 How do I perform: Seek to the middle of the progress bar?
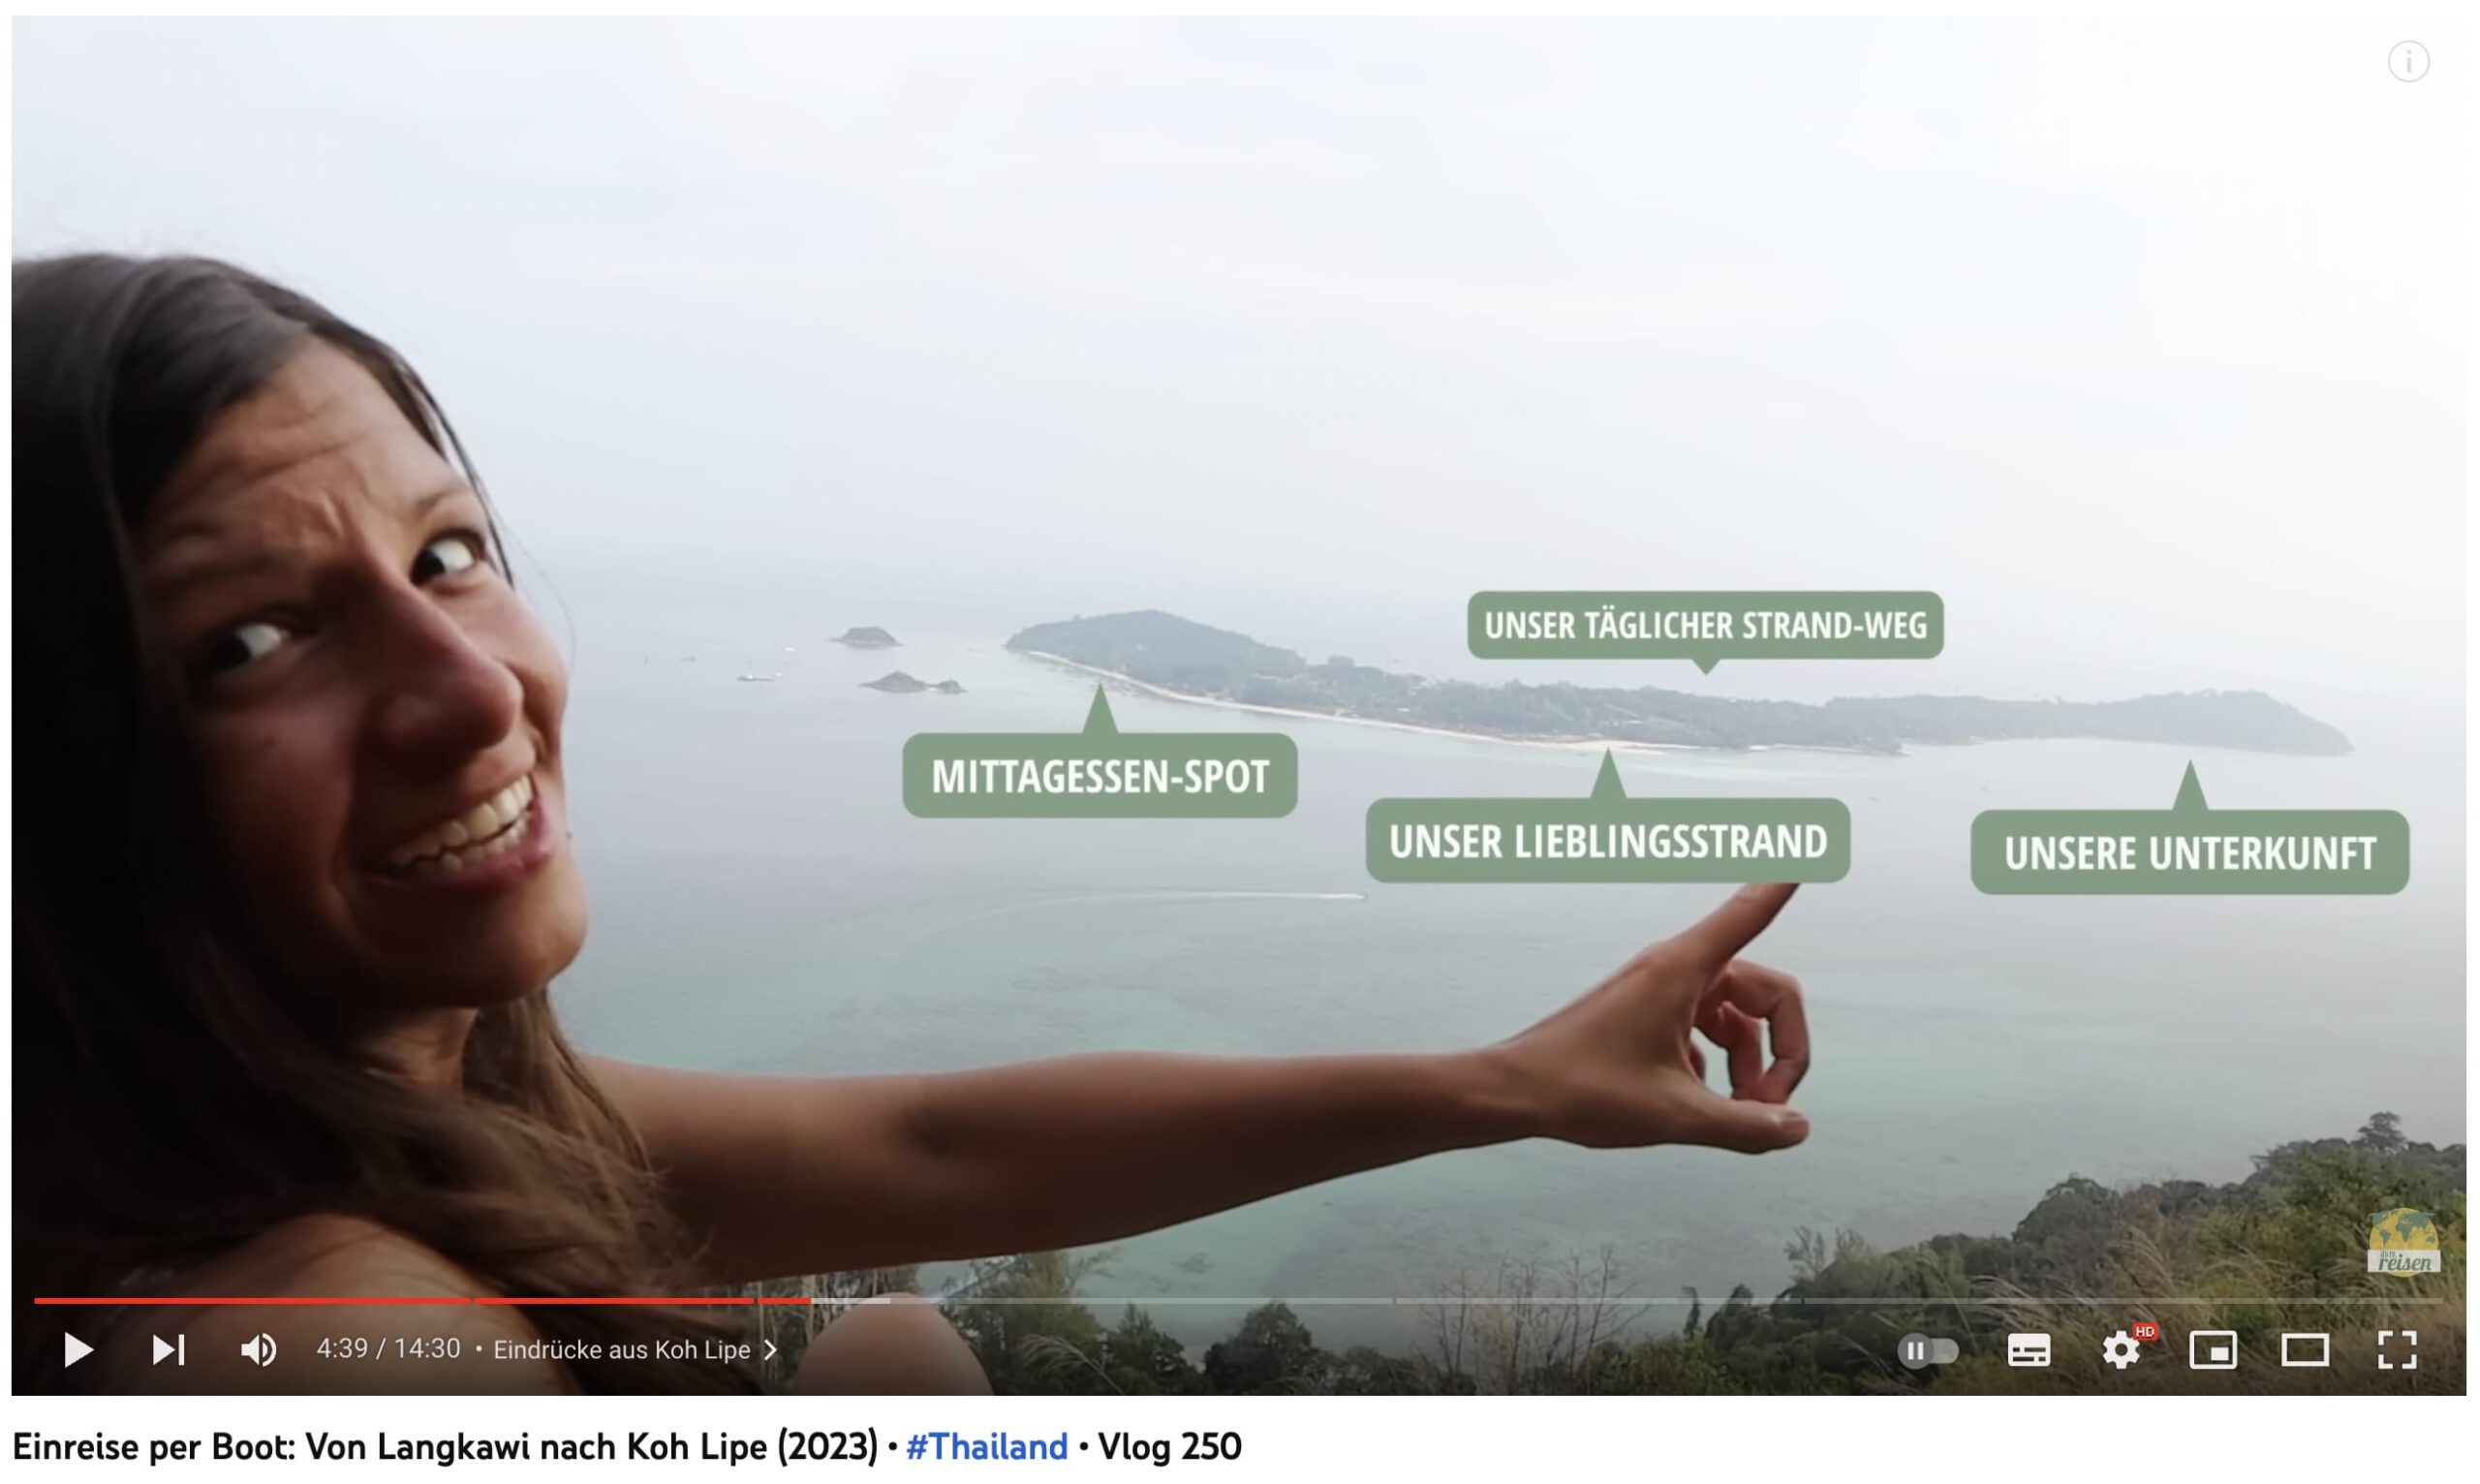pyautogui.click(x=1238, y=1300)
